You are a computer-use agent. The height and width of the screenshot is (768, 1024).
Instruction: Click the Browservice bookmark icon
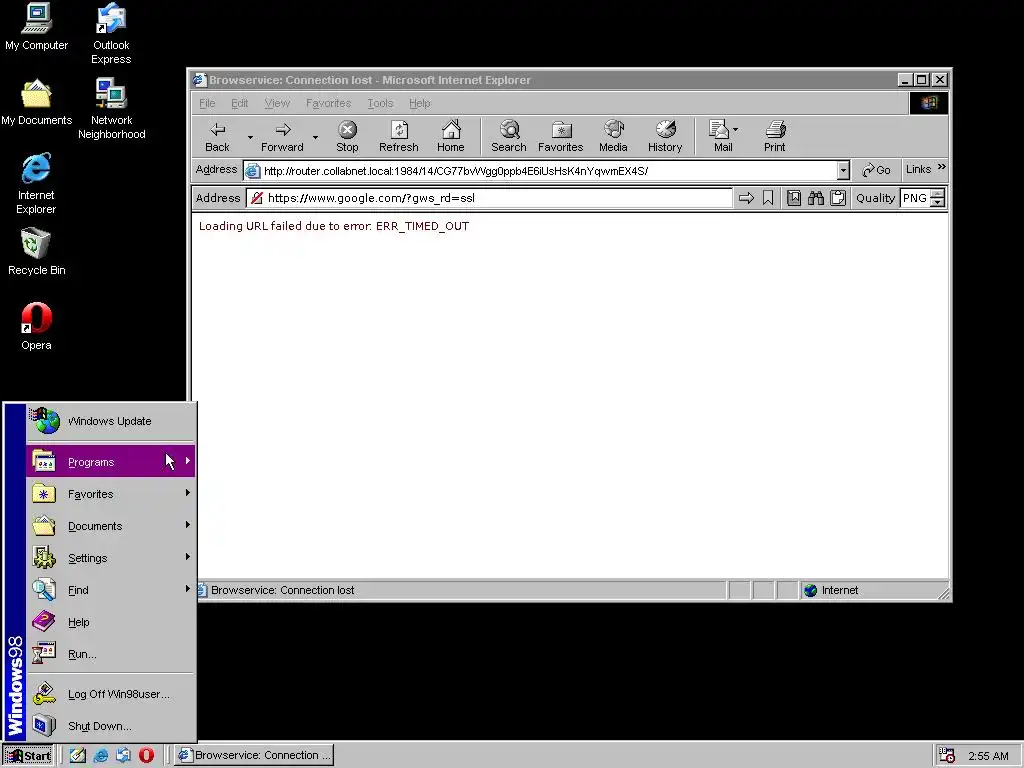pos(768,198)
